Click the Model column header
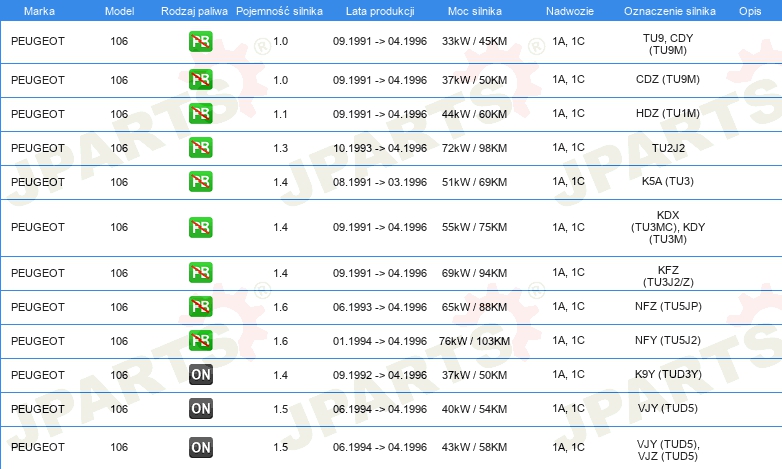782x469 pixels. click(x=119, y=11)
